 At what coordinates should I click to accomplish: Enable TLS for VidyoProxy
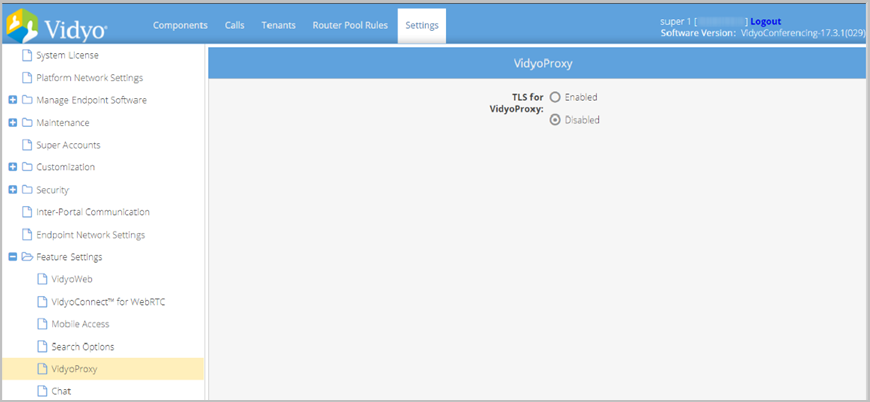tap(555, 97)
